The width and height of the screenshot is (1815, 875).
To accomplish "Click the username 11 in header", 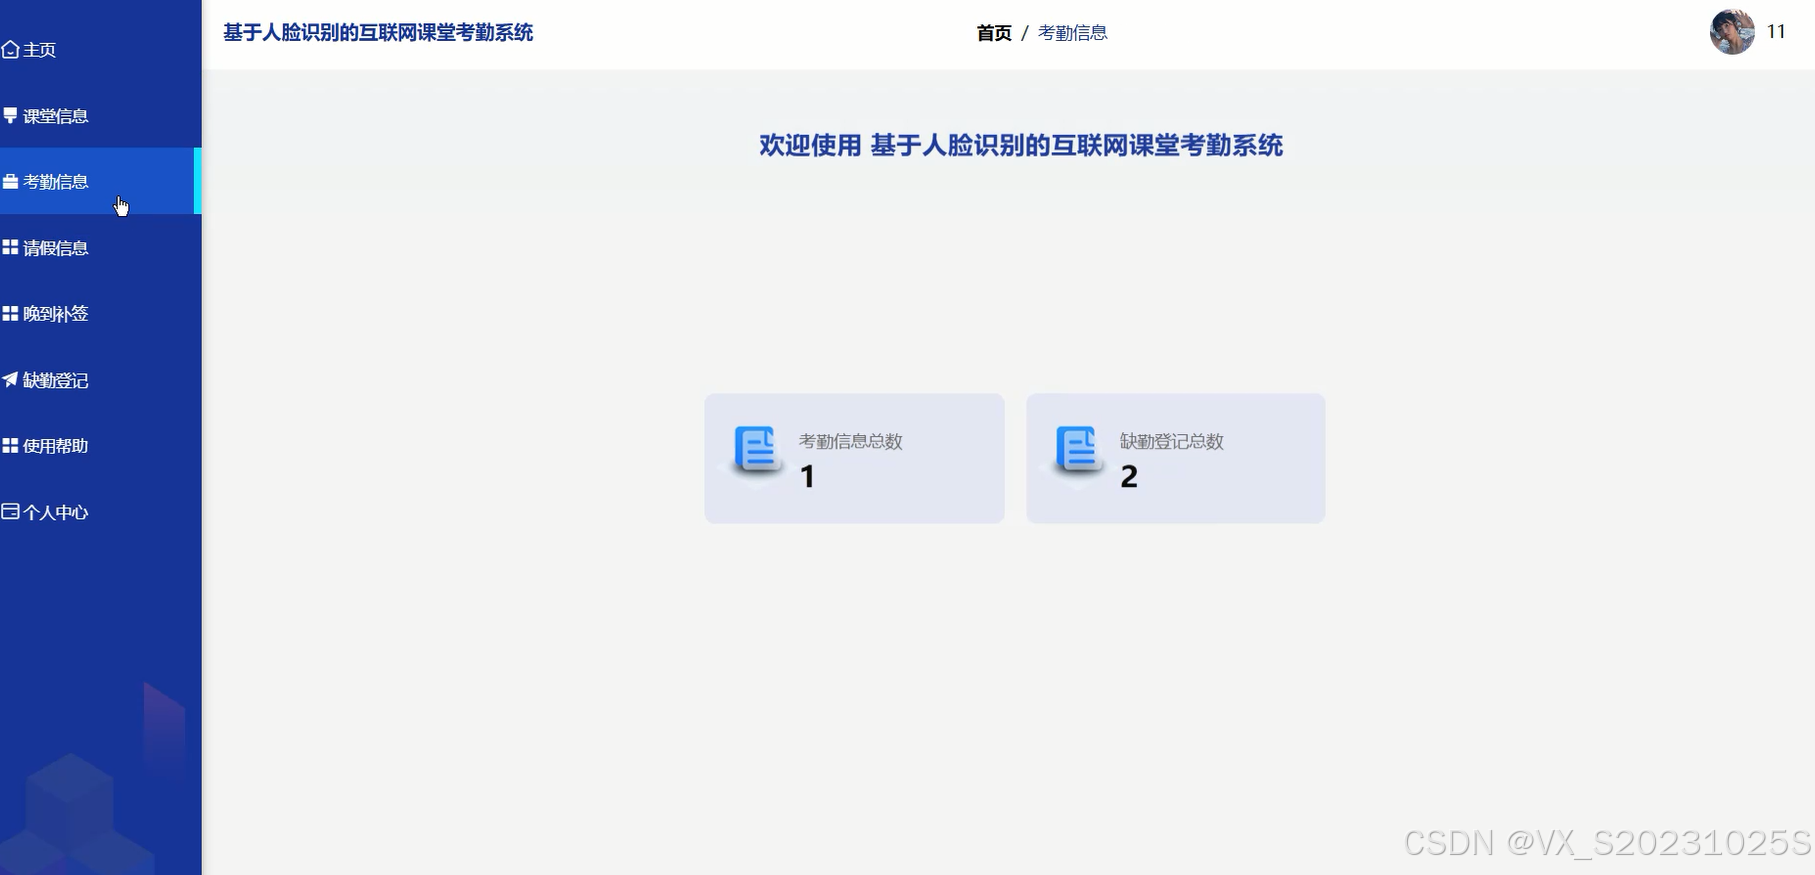I will [1776, 32].
